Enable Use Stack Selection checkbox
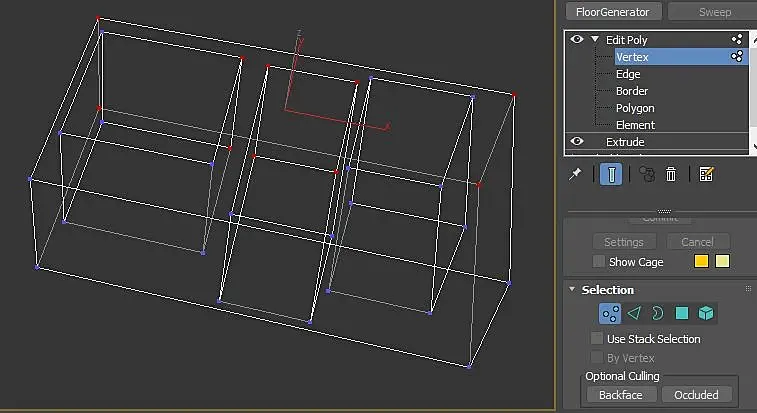Screen dimensions: 757x413 click(x=597, y=338)
